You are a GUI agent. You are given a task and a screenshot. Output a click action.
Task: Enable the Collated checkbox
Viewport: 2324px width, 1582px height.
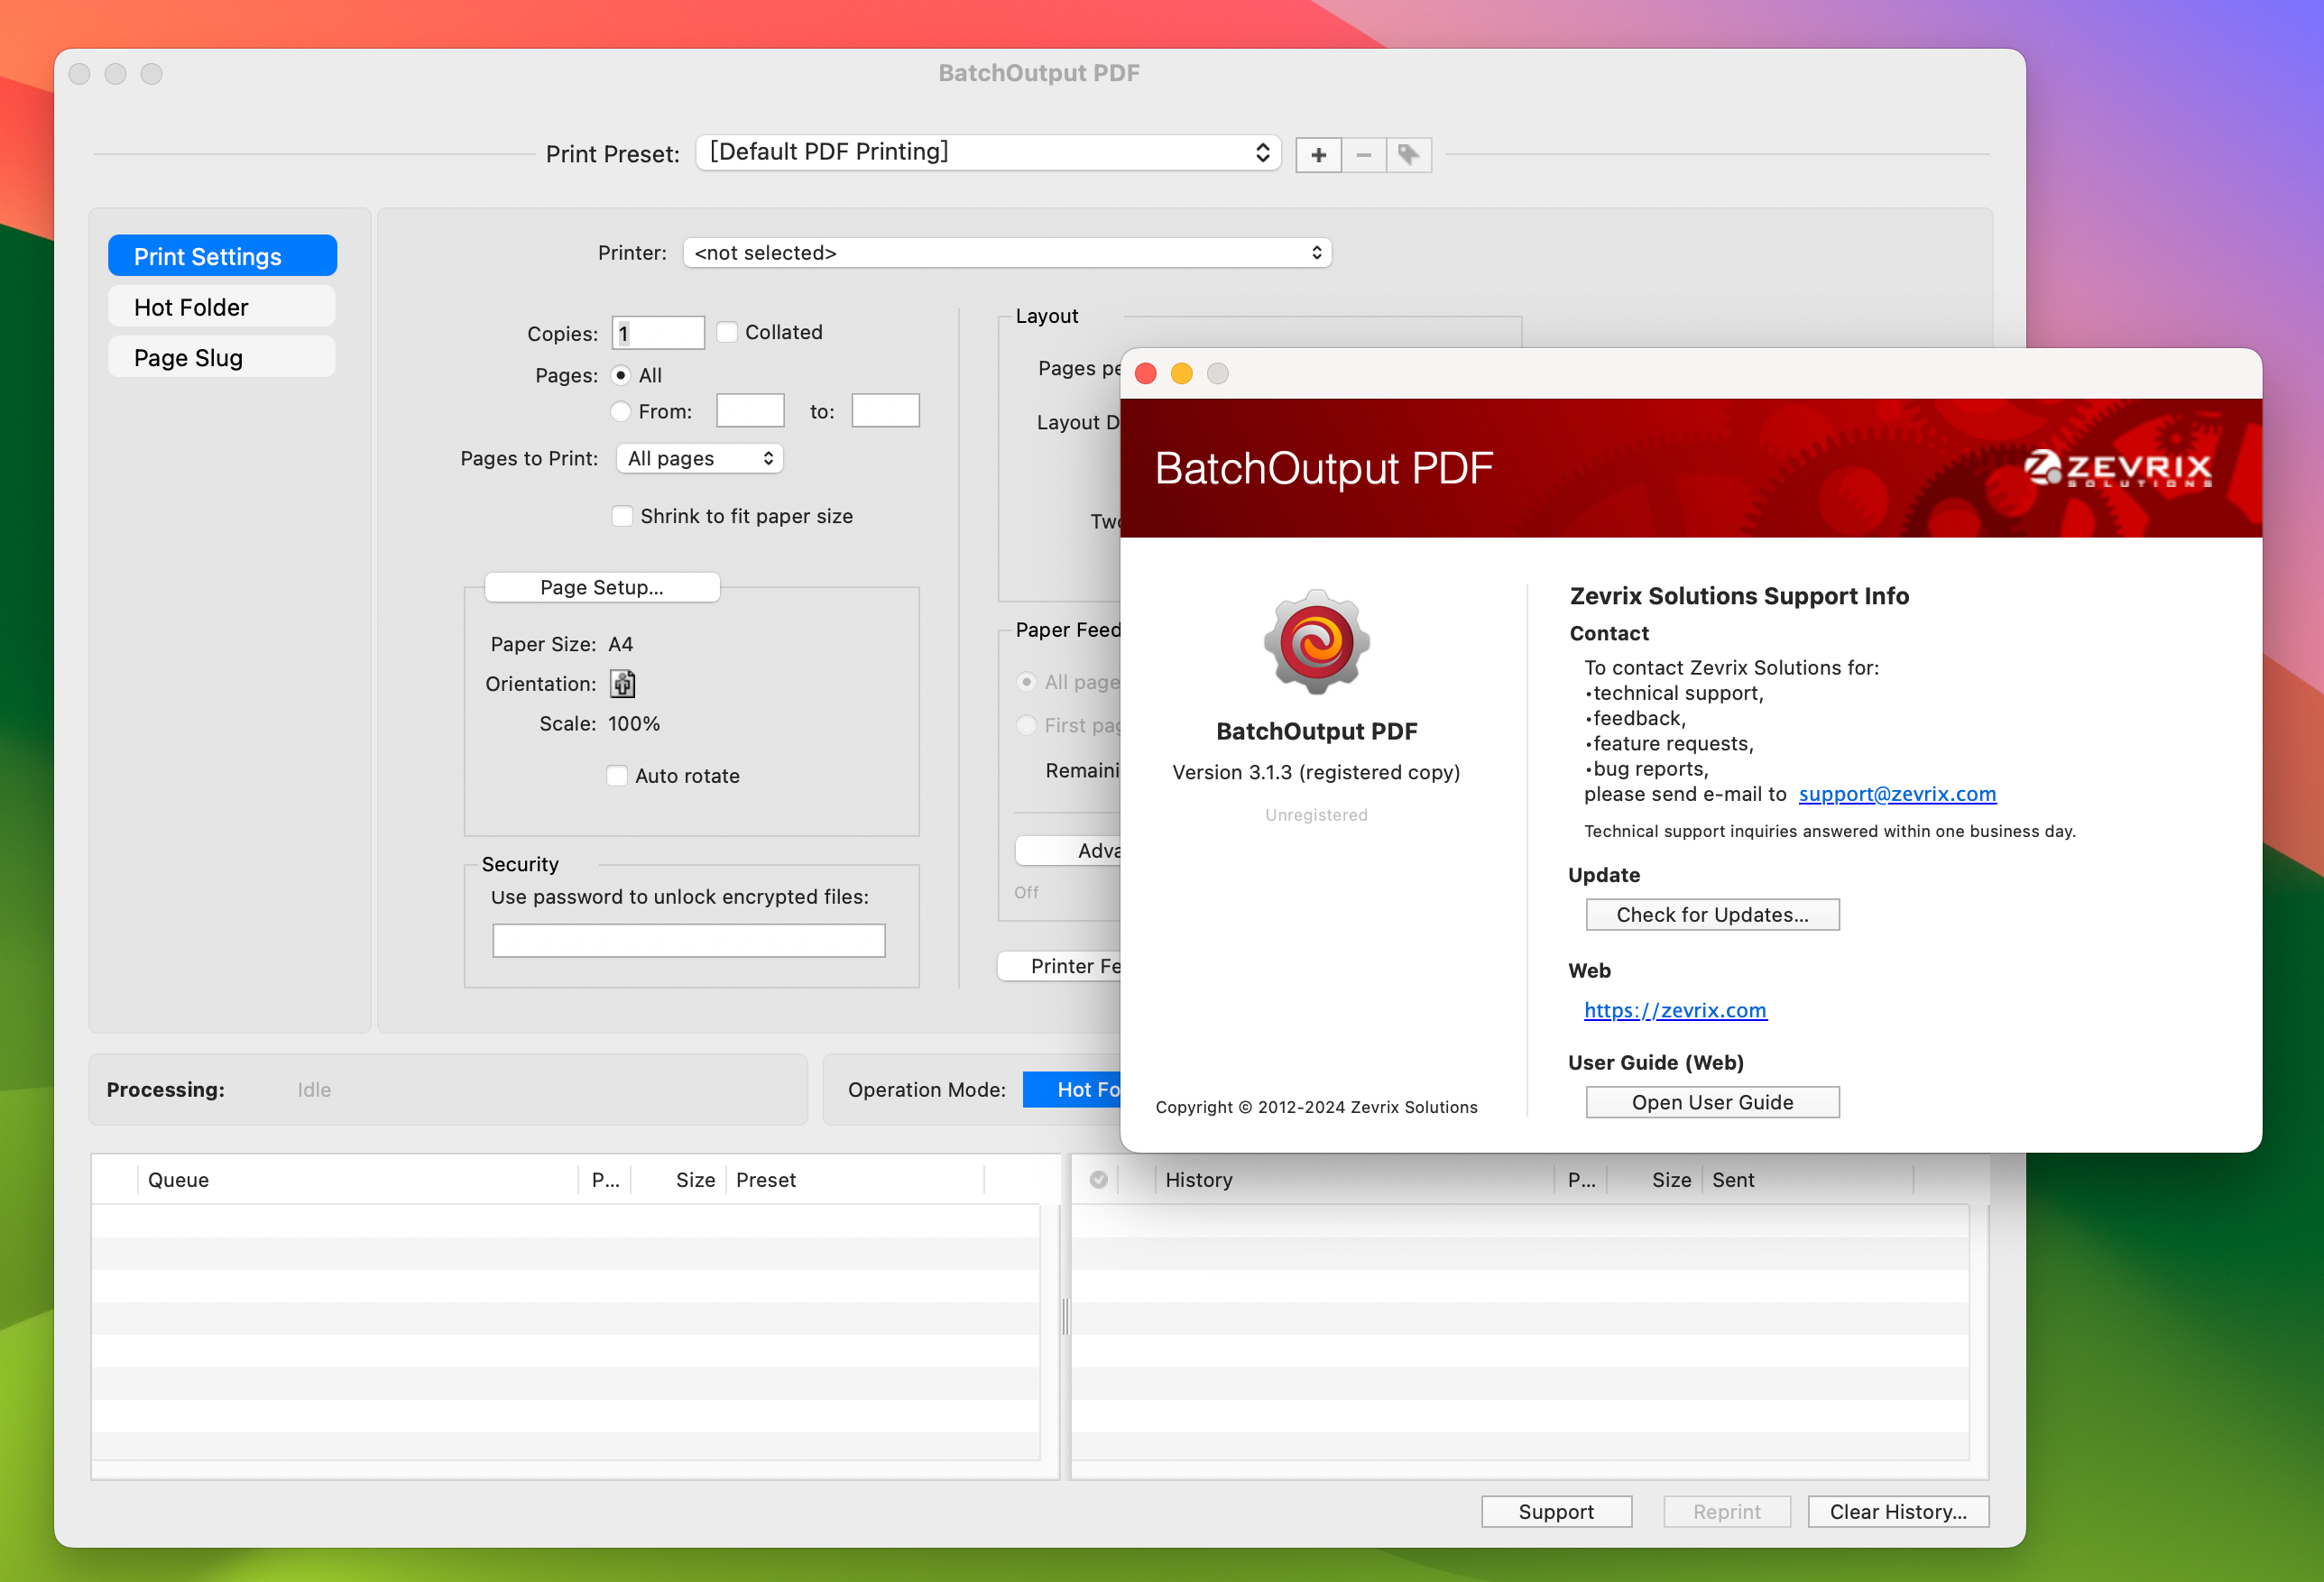726,331
